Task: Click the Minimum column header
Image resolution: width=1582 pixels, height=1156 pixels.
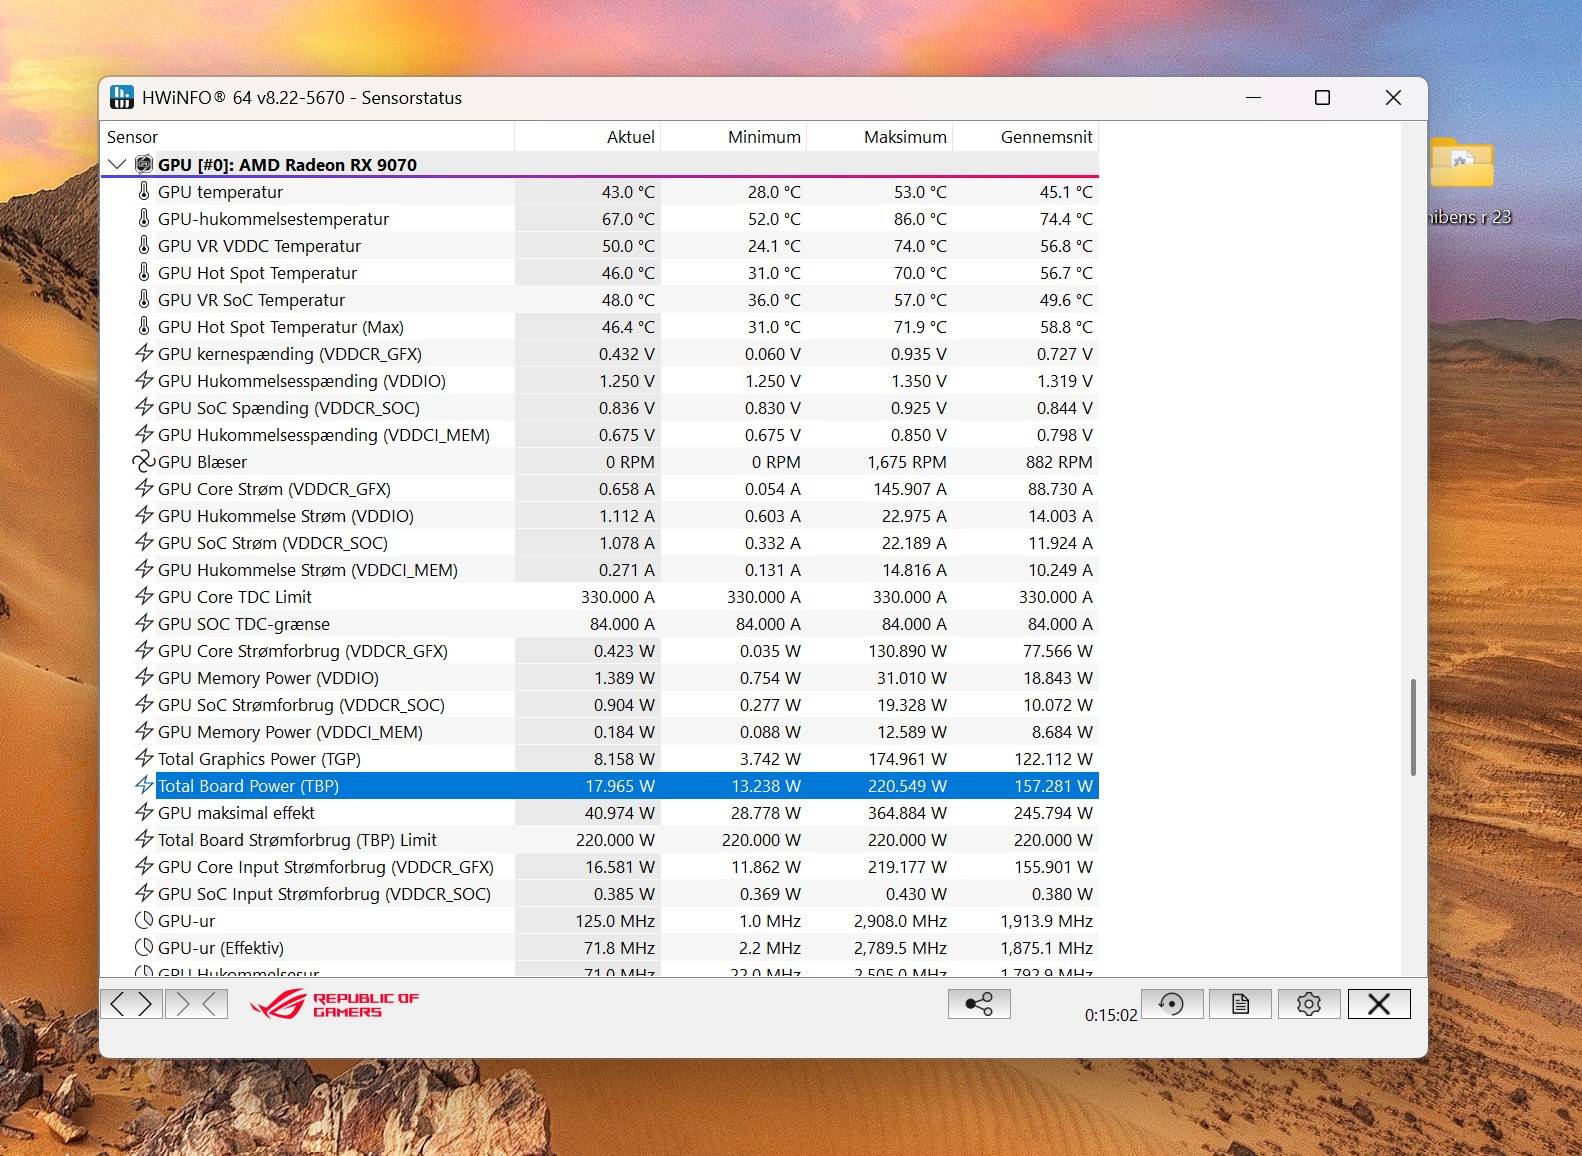Action: (733, 137)
